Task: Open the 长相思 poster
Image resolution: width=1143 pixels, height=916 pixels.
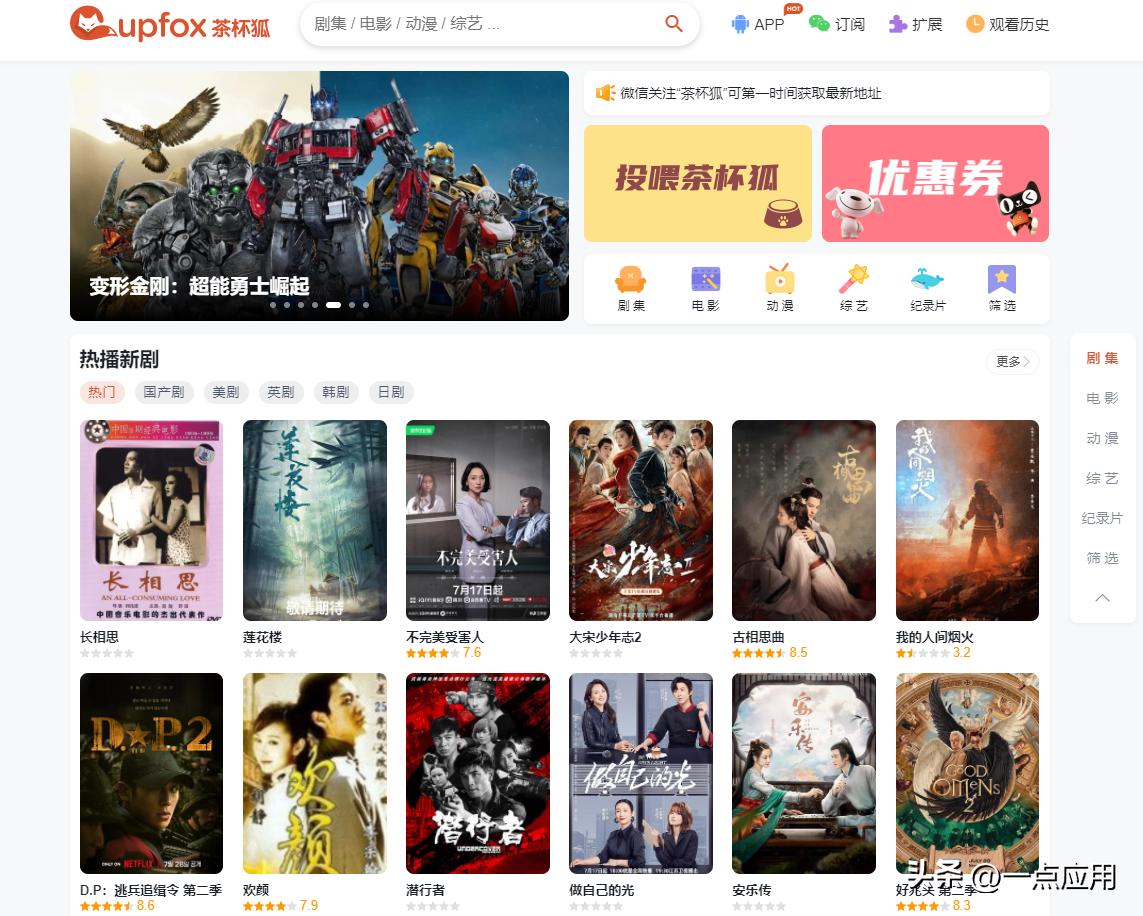Action: click(152, 520)
